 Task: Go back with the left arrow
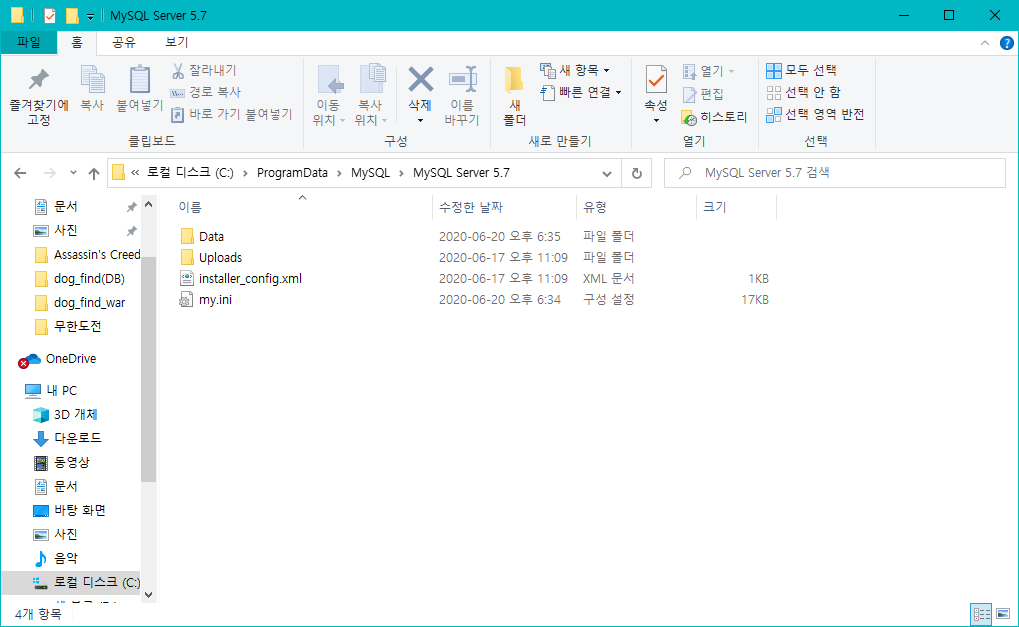pyautogui.click(x=20, y=173)
